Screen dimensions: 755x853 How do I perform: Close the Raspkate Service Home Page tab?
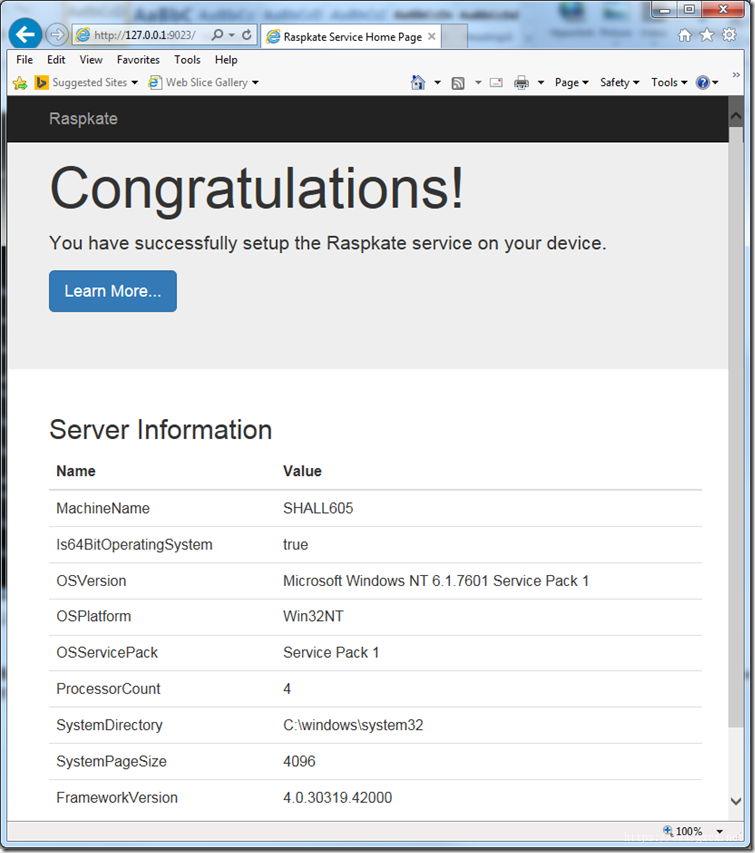[431, 36]
